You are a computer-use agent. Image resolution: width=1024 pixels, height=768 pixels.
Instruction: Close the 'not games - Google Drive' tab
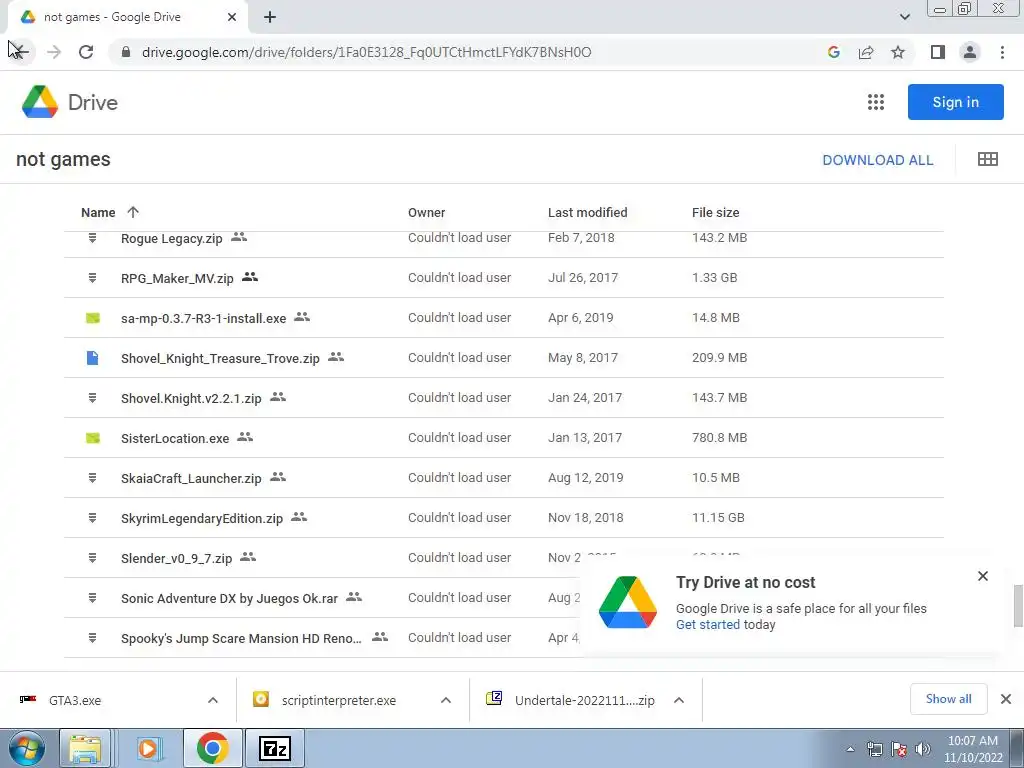pos(232,17)
